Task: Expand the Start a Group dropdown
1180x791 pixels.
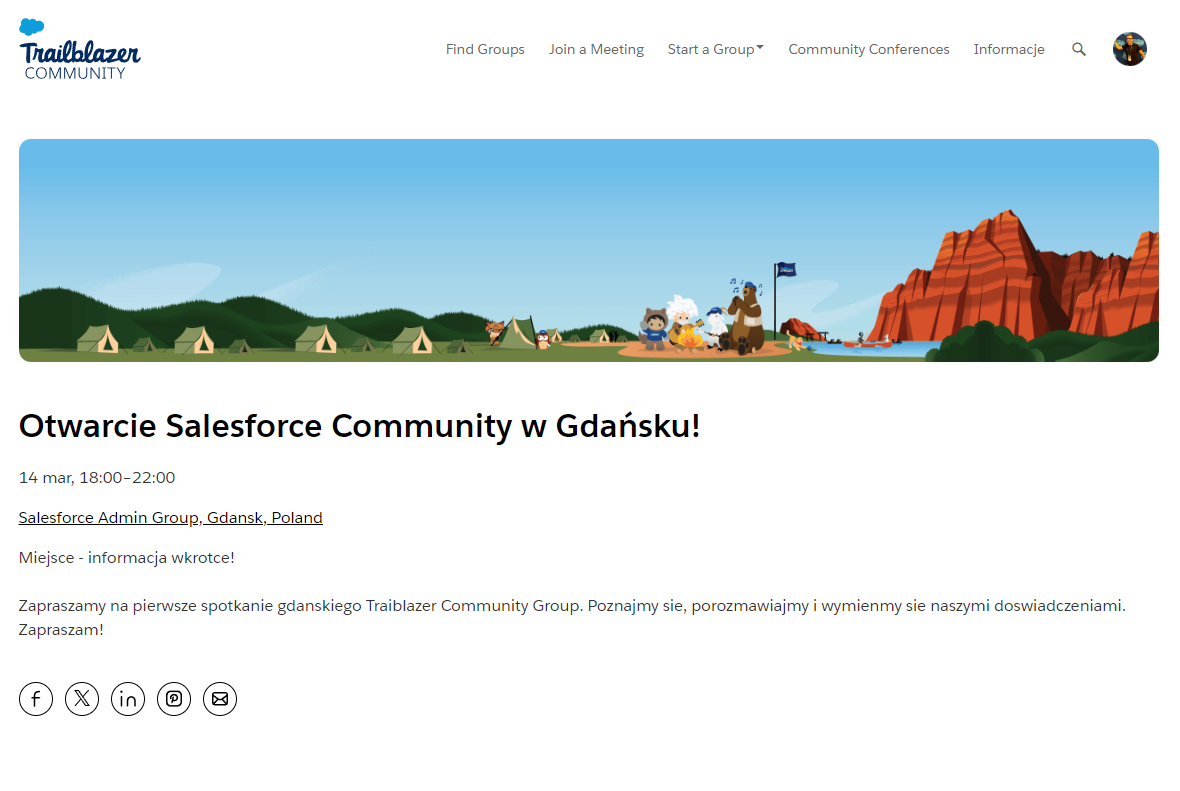Action: point(716,49)
